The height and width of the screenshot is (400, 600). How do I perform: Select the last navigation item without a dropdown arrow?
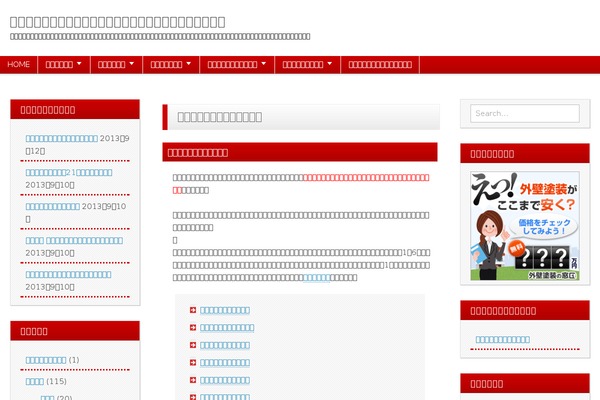pyautogui.click(x=380, y=64)
